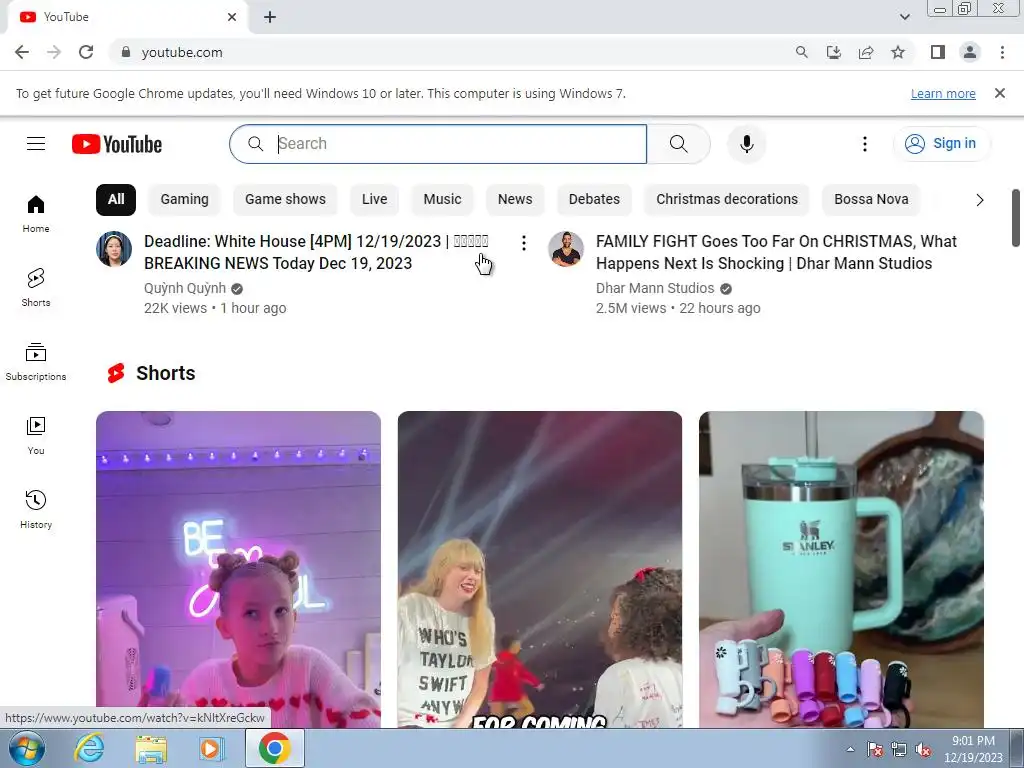
Task: Share this page using the share icon
Action: 866,52
